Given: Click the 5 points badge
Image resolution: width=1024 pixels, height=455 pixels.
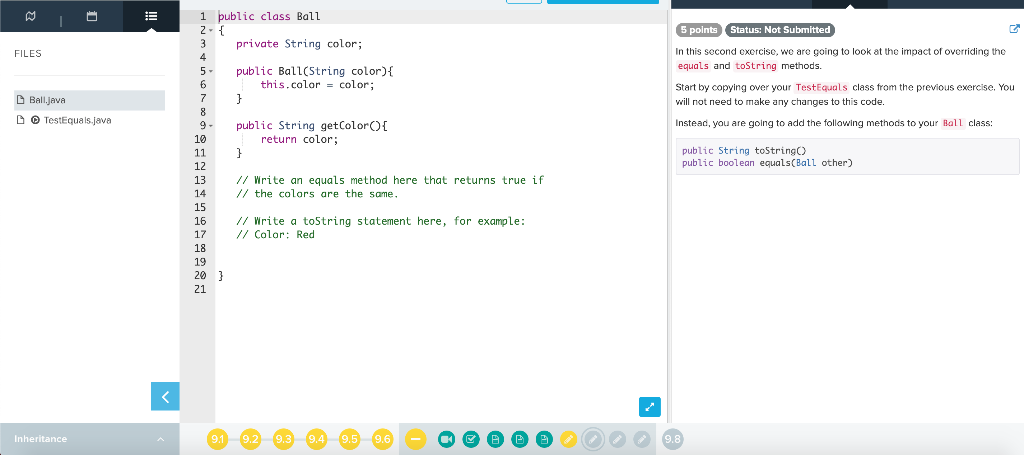Looking at the screenshot, I should pos(699,29).
